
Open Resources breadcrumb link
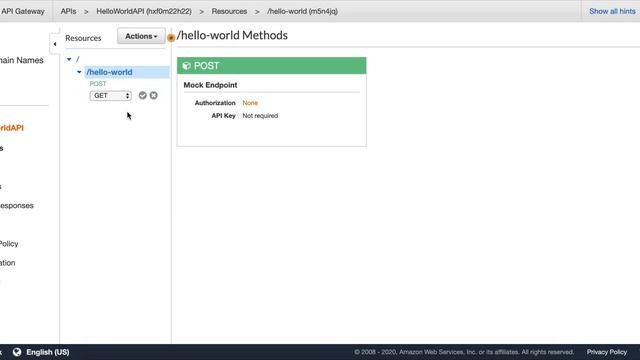(x=229, y=11)
